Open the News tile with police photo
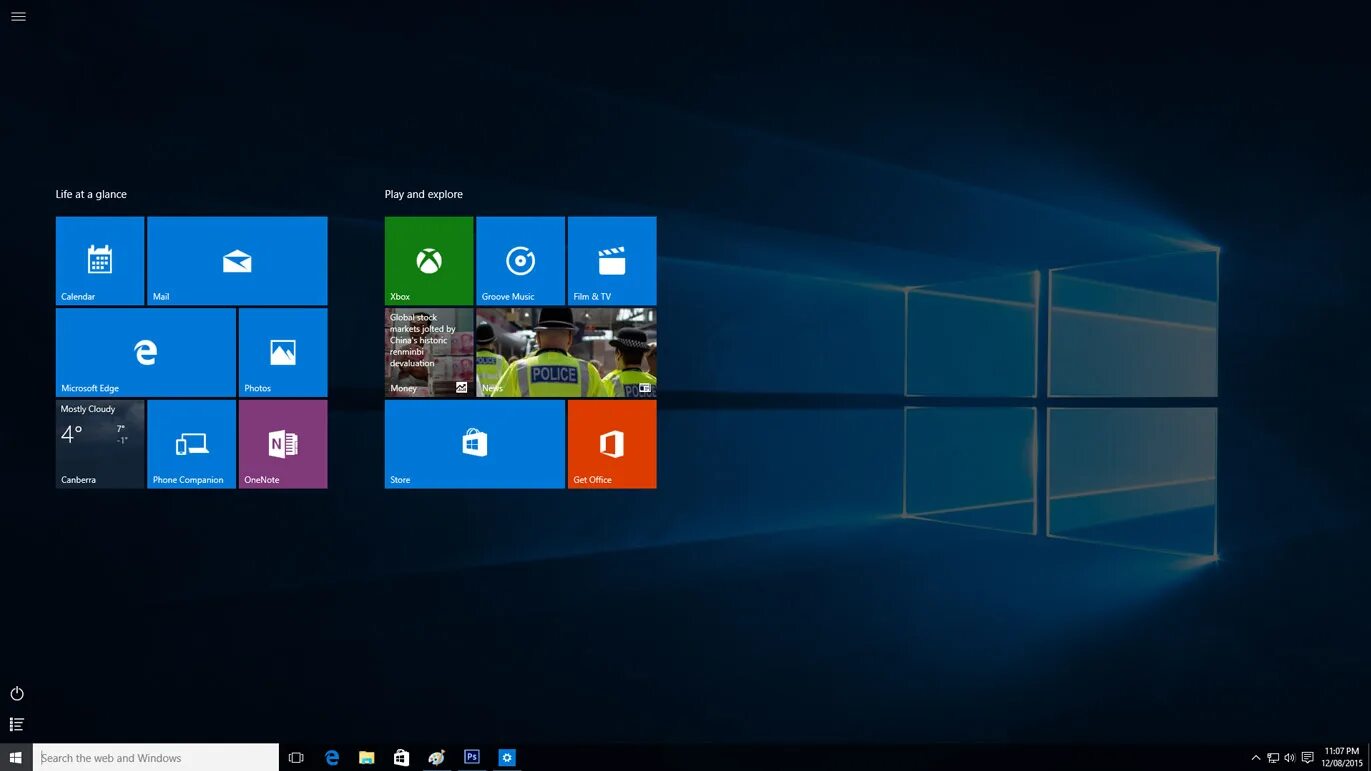The image size is (1371, 771). 566,352
